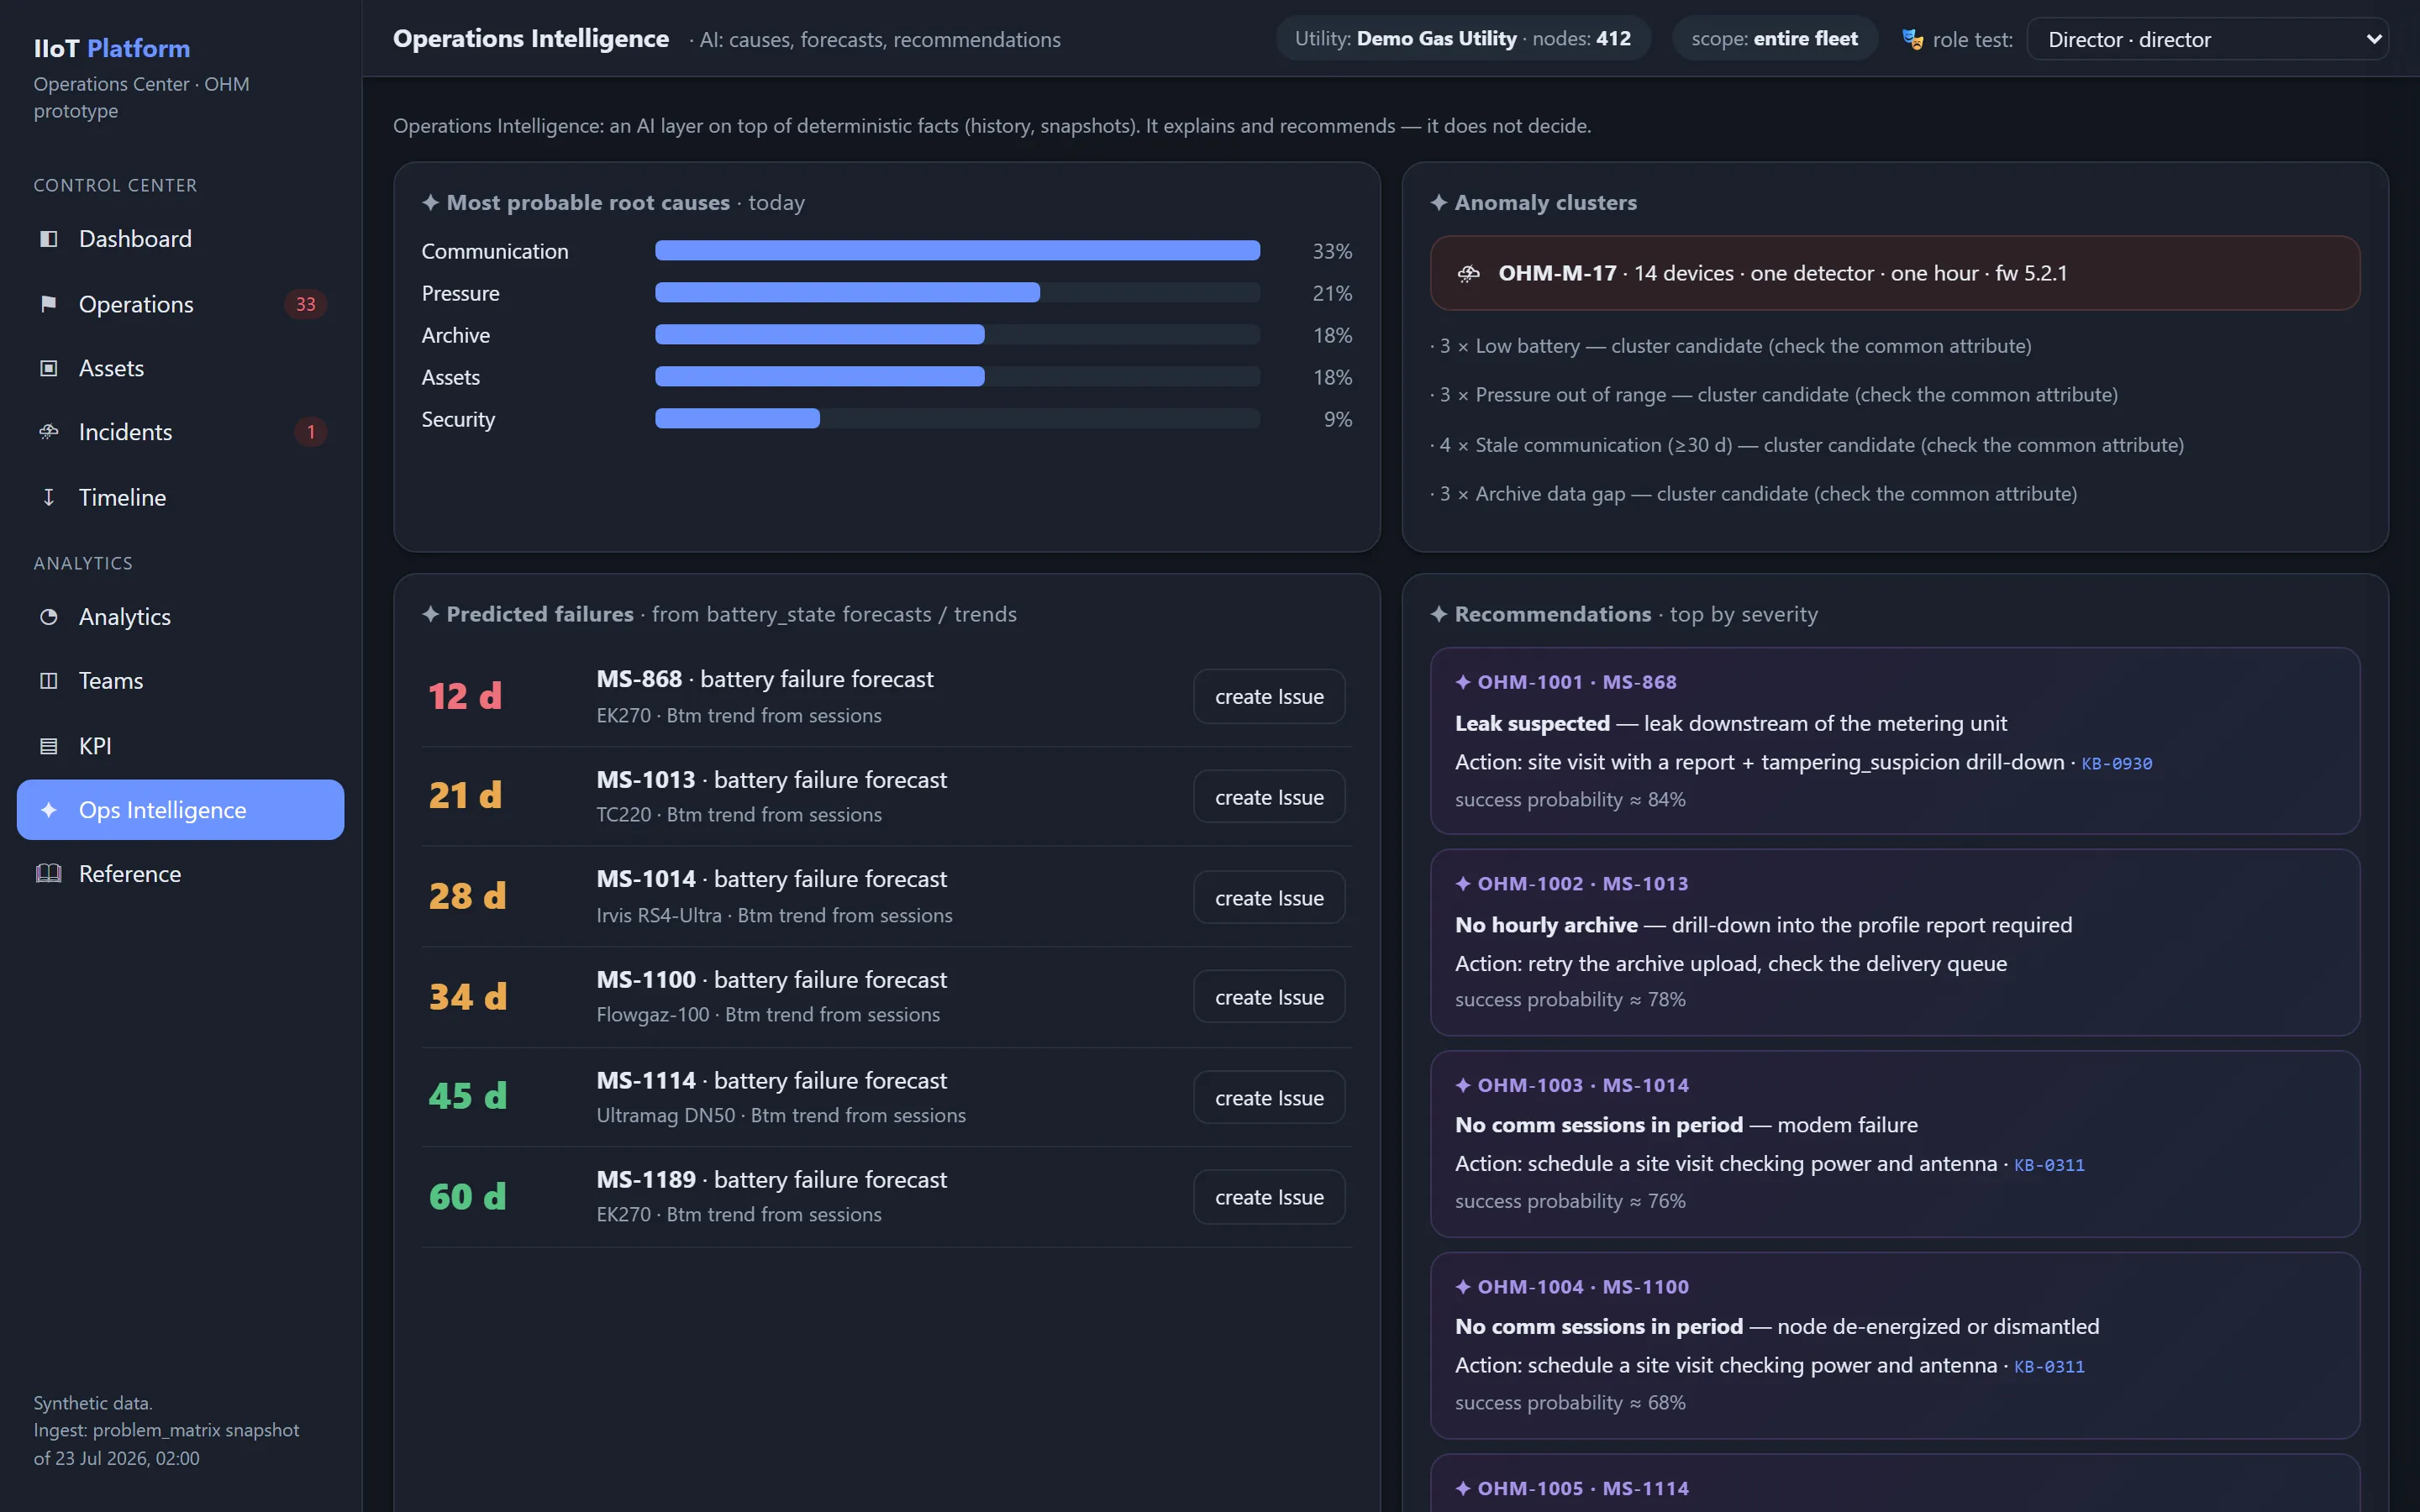Click the Reference book icon
This screenshot has width=2420, height=1512.
pyautogui.click(x=48, y=874)
